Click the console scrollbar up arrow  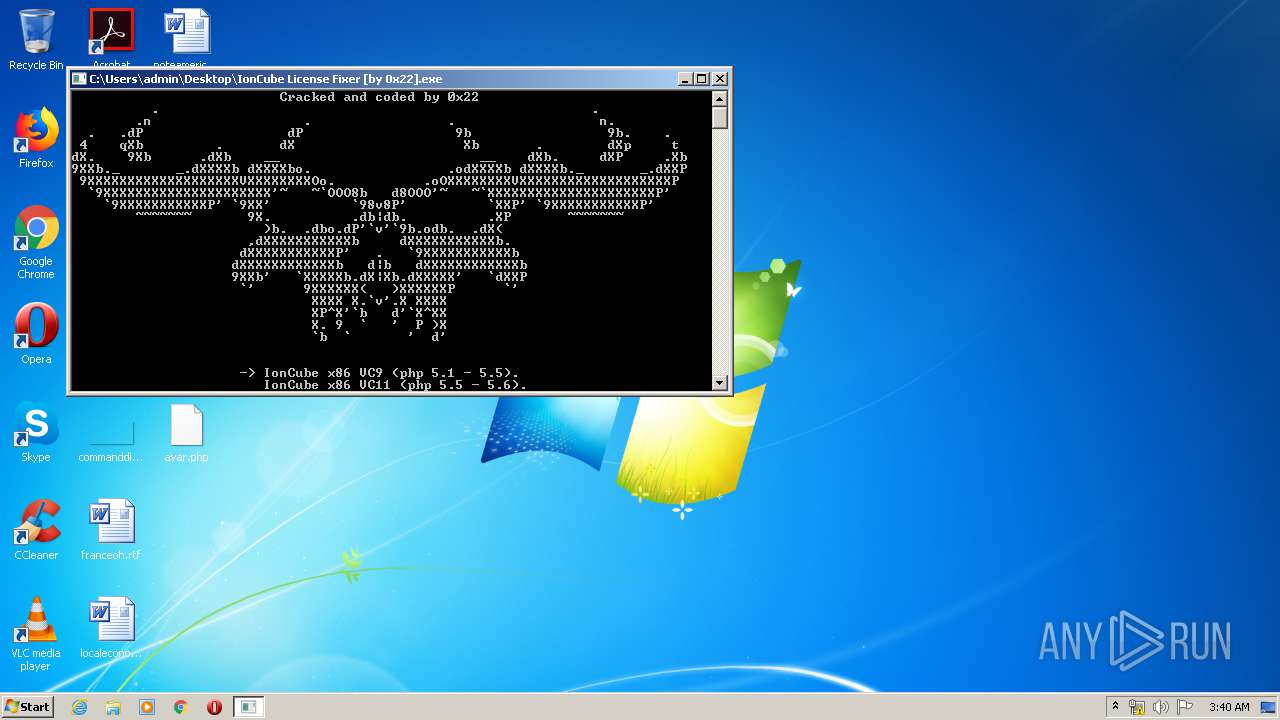coord(719,98)
